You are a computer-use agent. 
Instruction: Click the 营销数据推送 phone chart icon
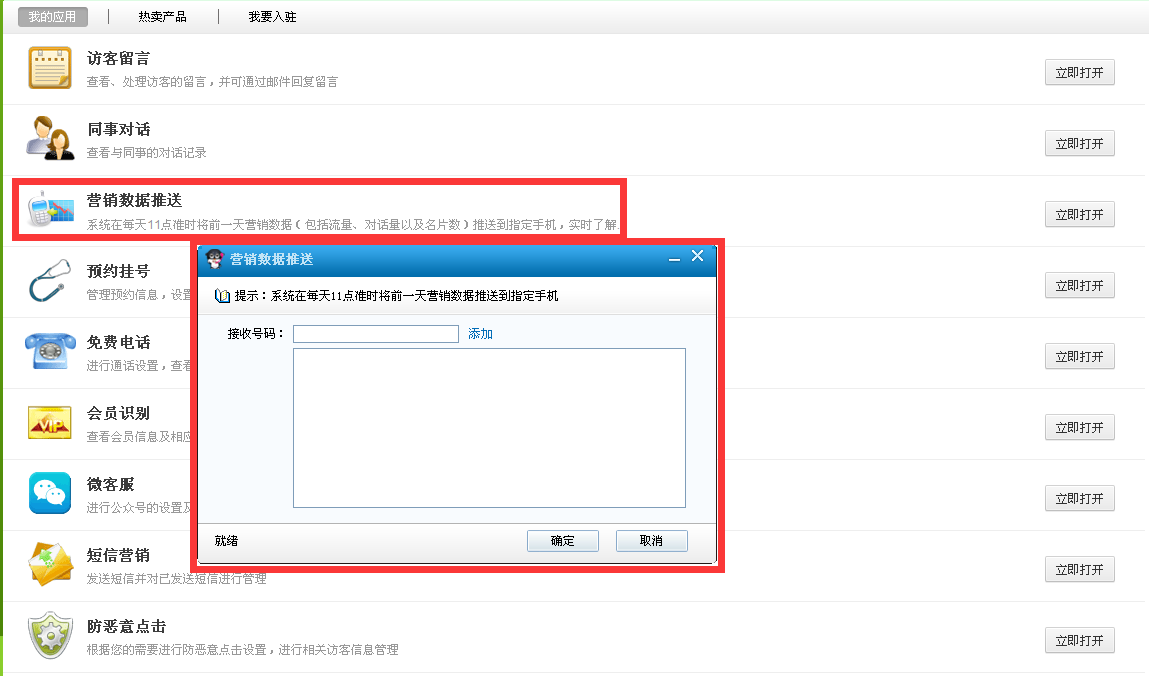pos(49,209)
